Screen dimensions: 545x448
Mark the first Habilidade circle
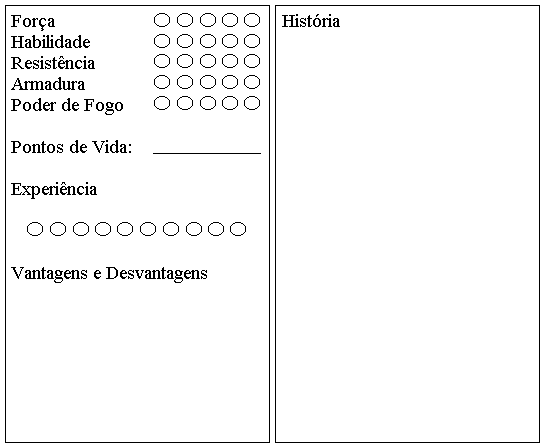[162, 41]
